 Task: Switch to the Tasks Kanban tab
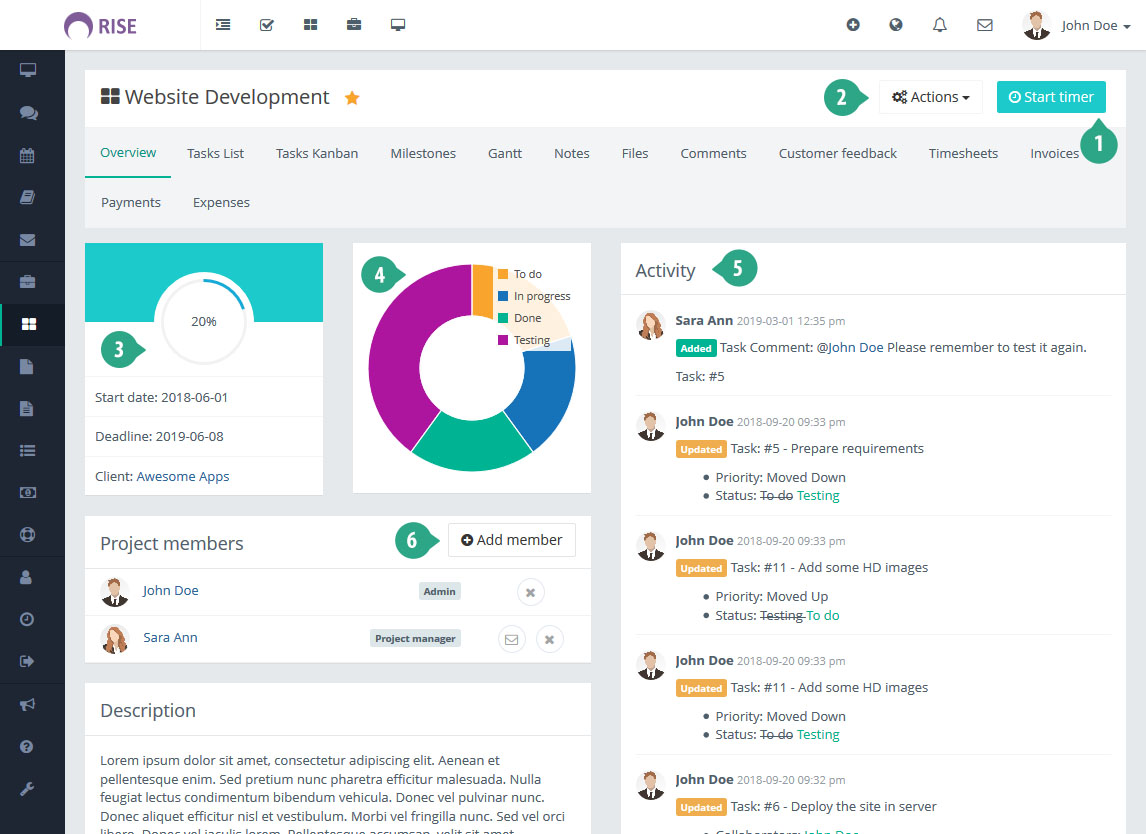pos(316,153)
